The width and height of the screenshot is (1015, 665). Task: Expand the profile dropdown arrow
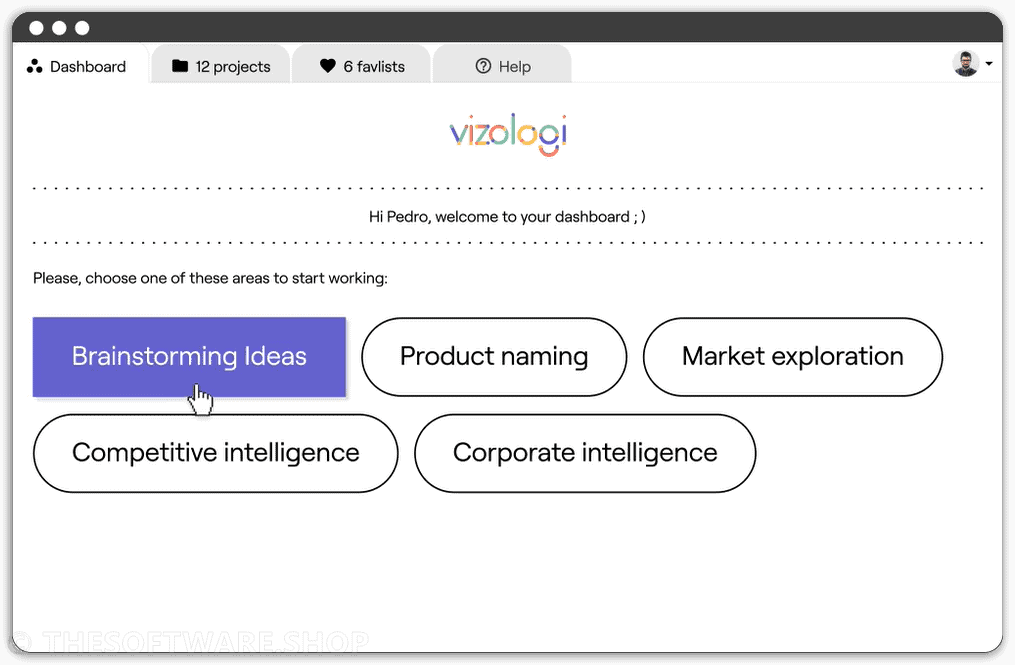click(989, 63)
